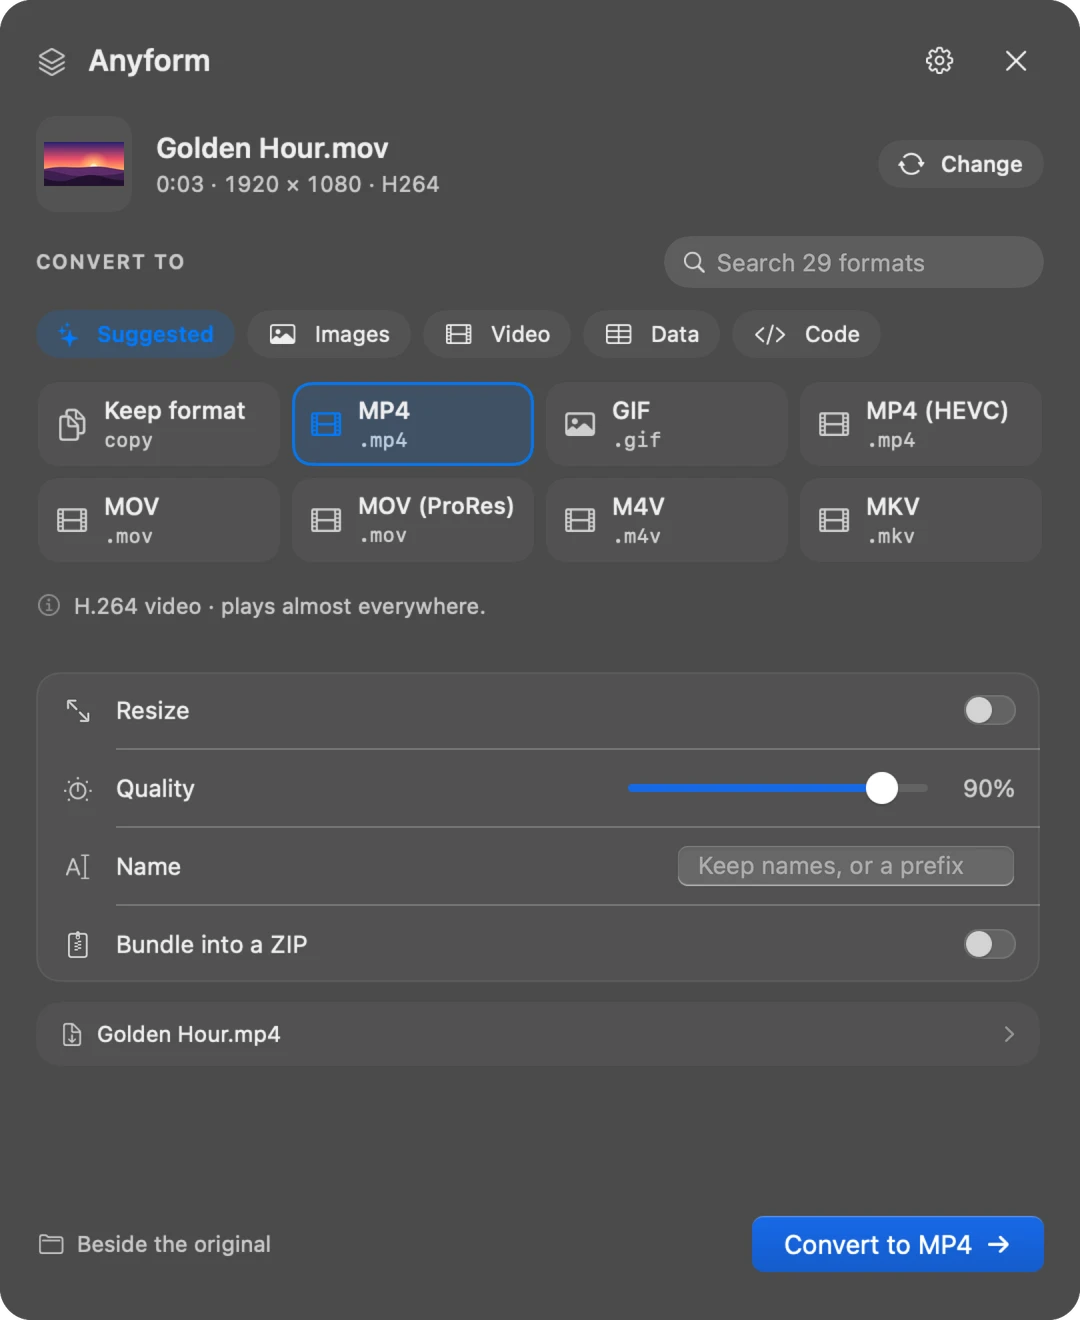The image size is (1080, 1320).
Task: Click the Change button to swap file
Action: point(961,164)
